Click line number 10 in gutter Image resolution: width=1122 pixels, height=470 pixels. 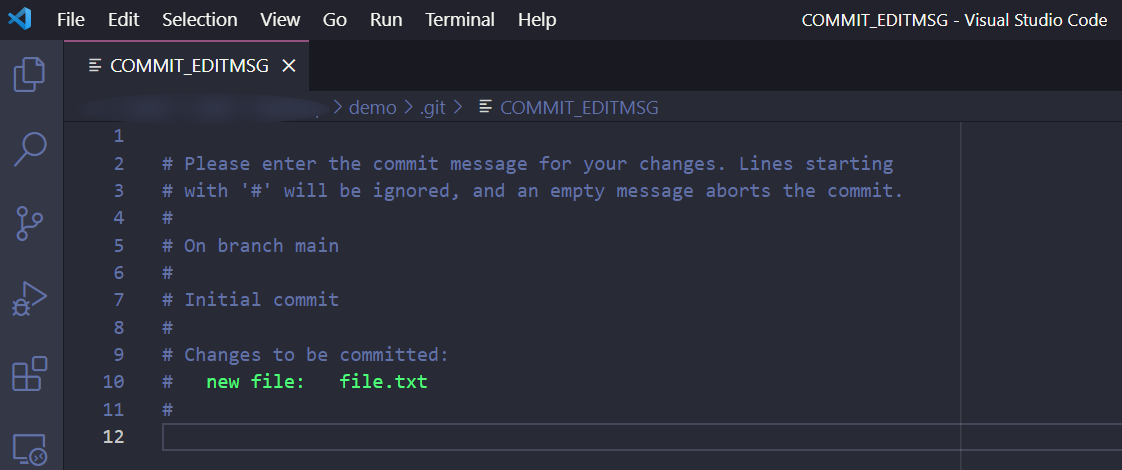click(x=113, y=382)
